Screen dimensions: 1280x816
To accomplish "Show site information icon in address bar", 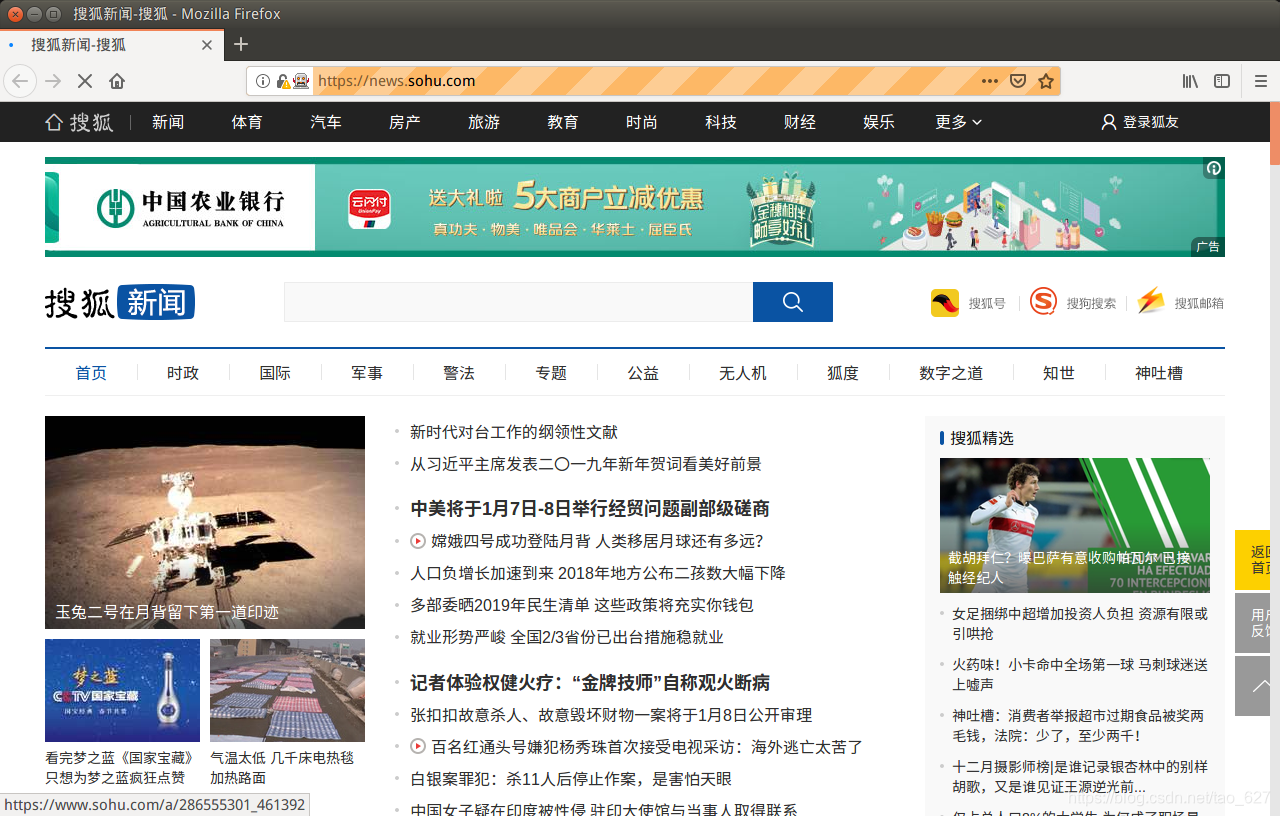I will click(x=263, y=81).
